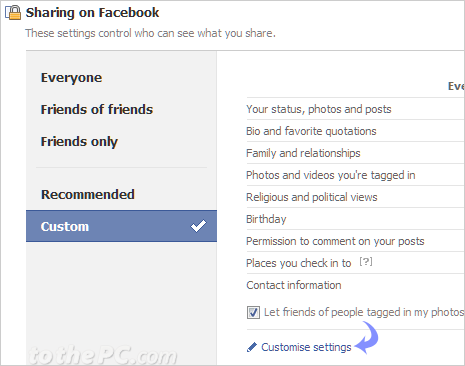Click the Your status, photos and posts row
The width and height of the screenshot is (465, 366).
(x=355, y=109)
